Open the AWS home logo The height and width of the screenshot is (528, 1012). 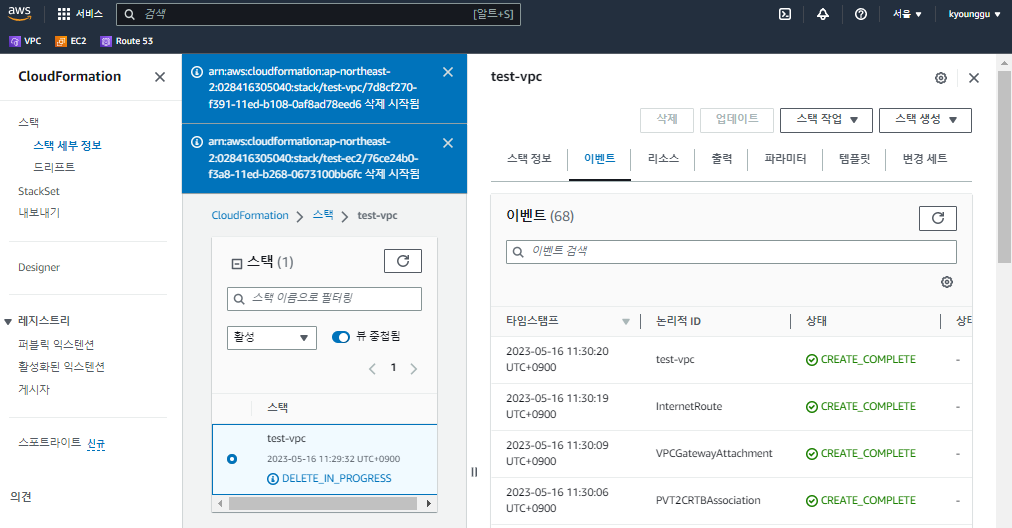(19, 13)
